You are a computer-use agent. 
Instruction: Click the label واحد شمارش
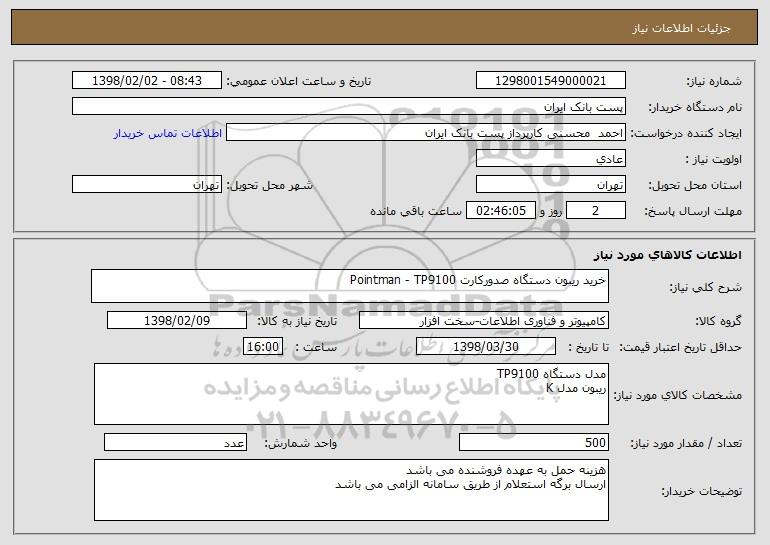(301, 443)
